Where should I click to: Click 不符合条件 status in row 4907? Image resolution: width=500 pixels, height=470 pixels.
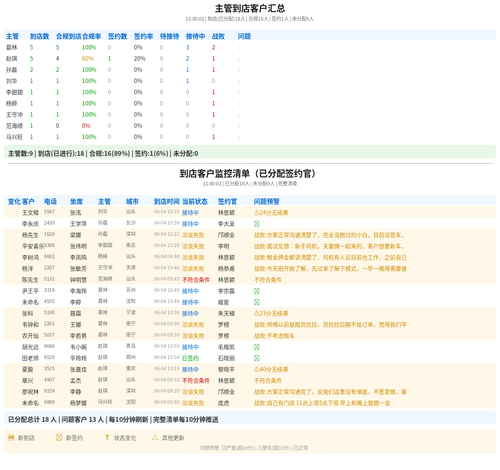pos(196,380)
